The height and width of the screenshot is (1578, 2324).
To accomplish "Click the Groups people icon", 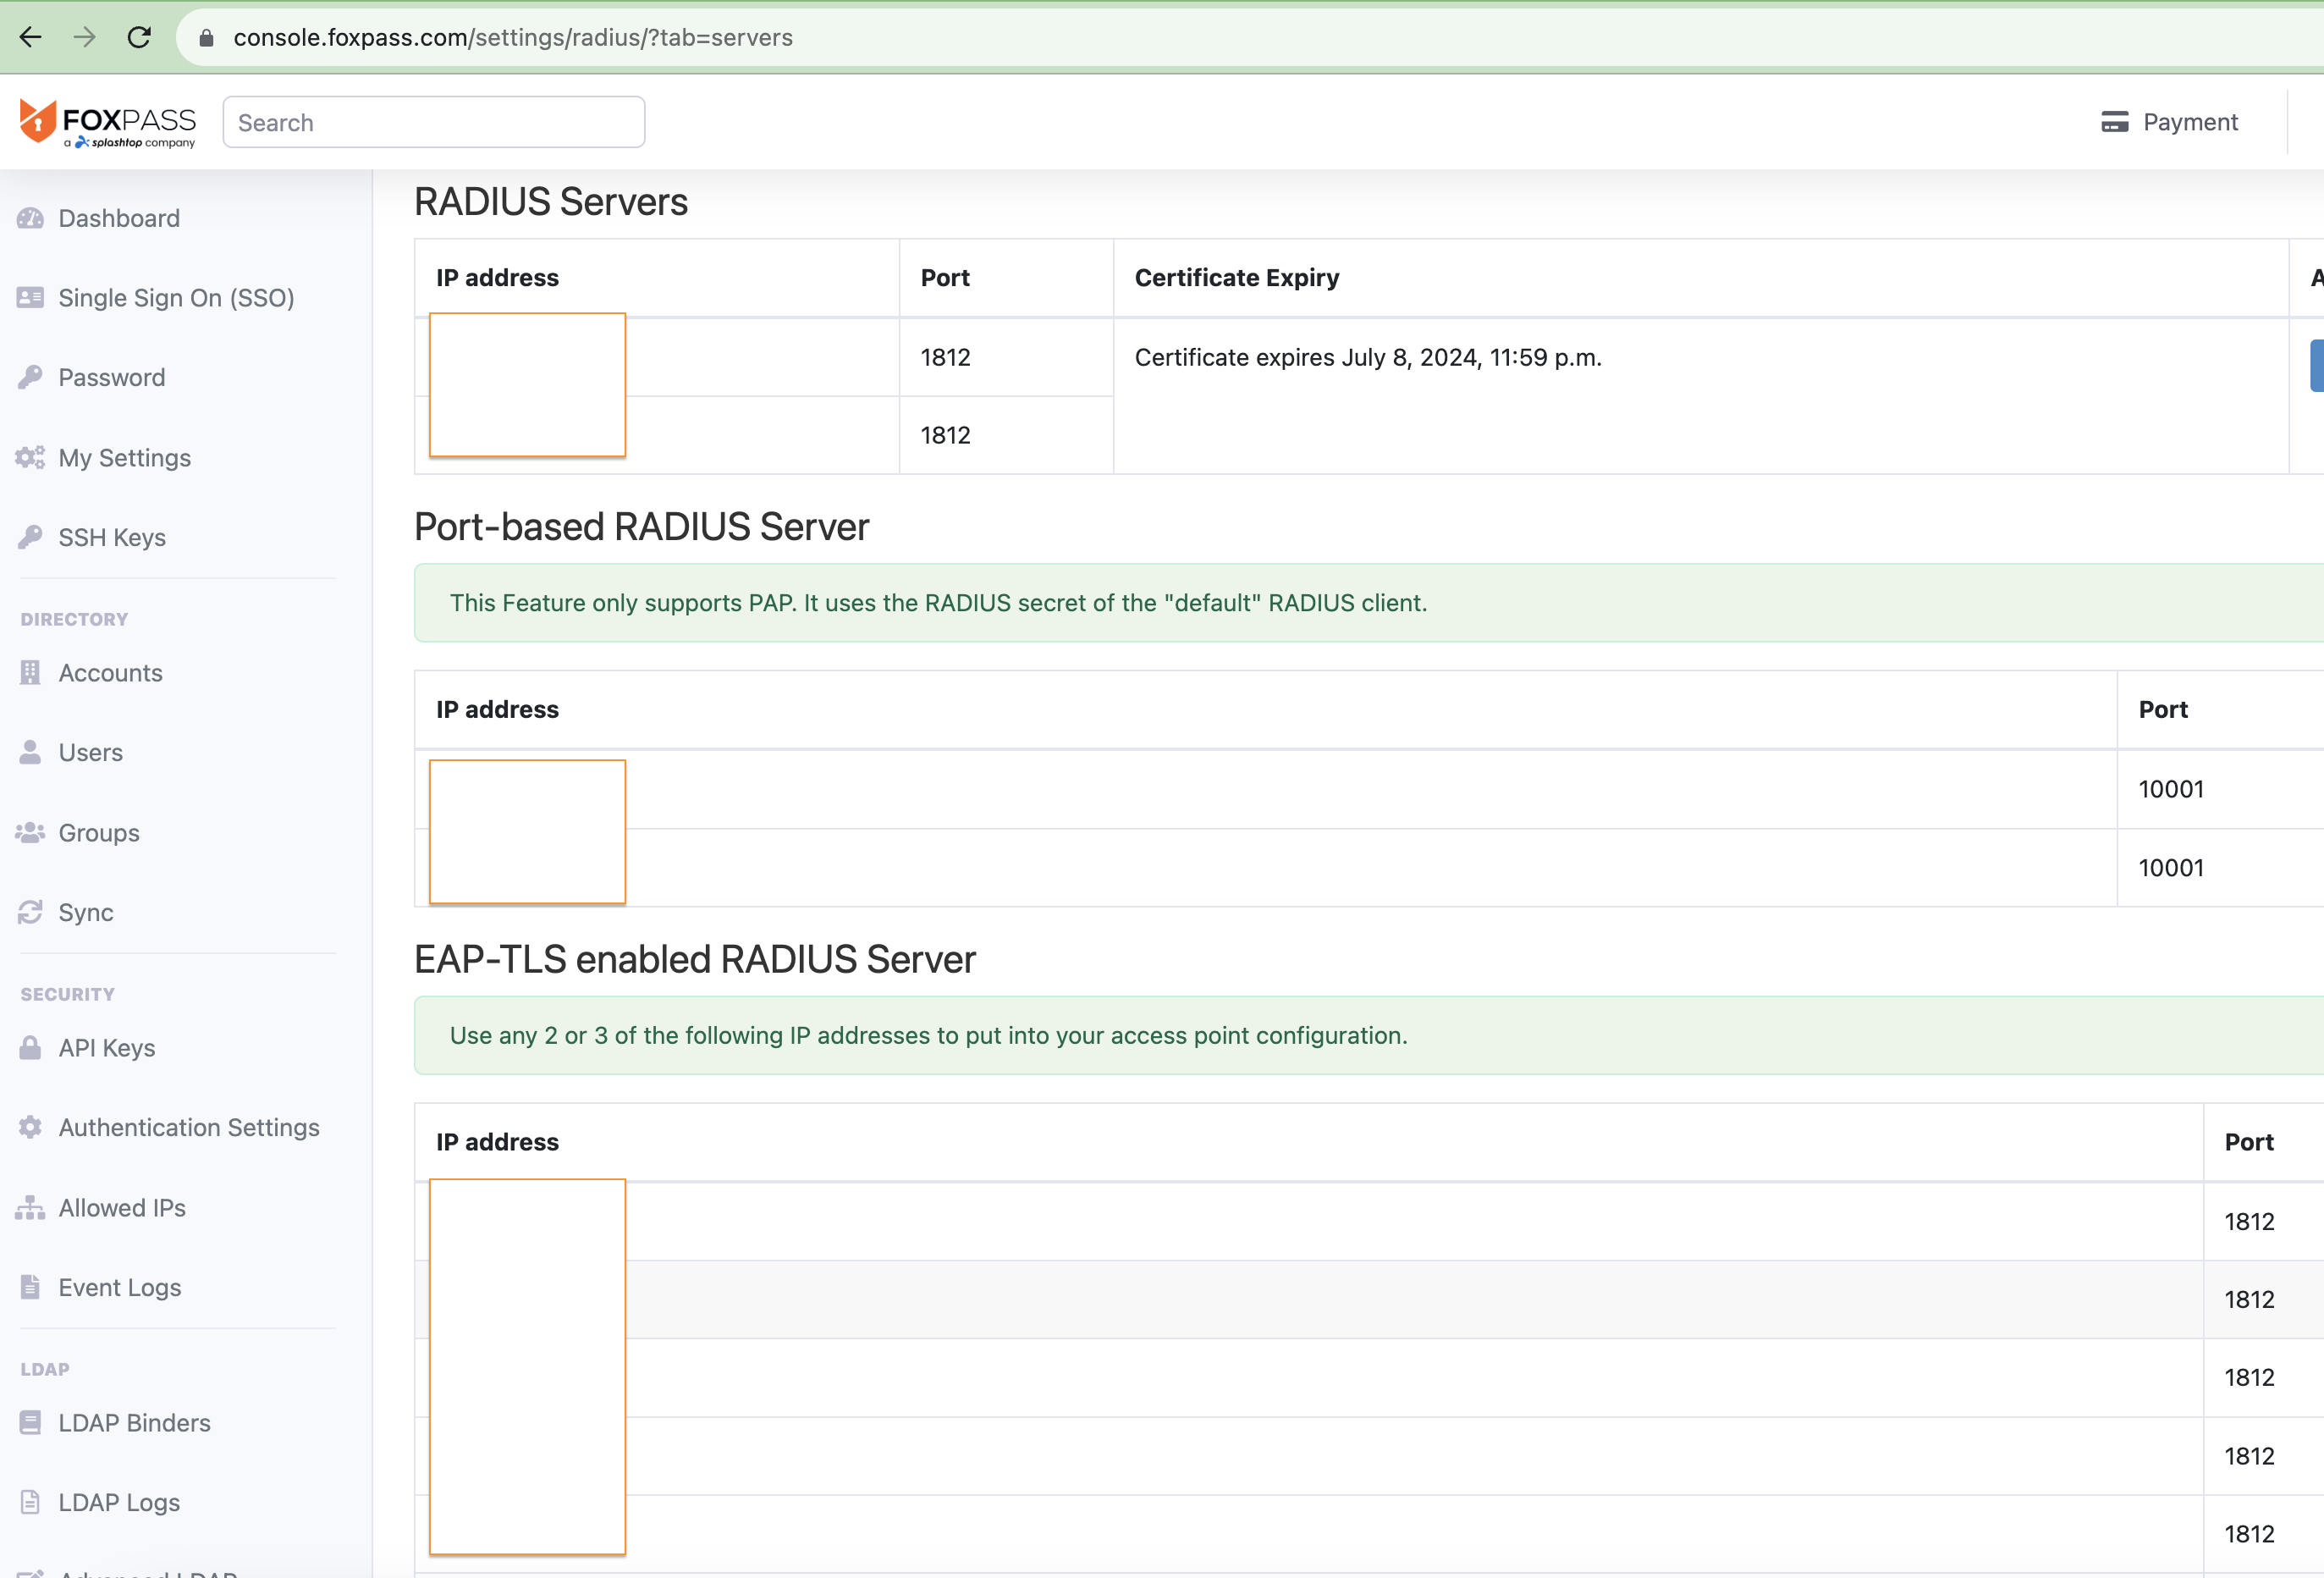I will pyautogui.click(x=30, y=833).
